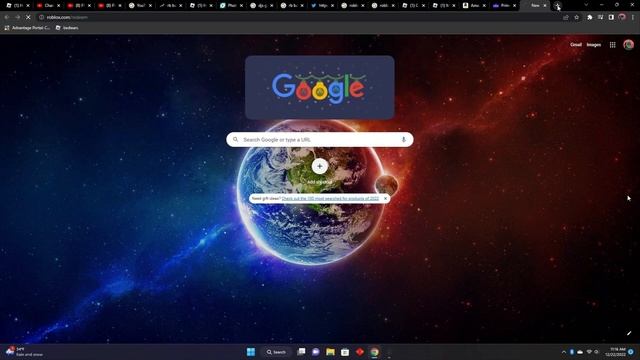Open the Chrome profile avatar in toolbar
The width and height of the screenshot is (640, 360).
(622, 17)
